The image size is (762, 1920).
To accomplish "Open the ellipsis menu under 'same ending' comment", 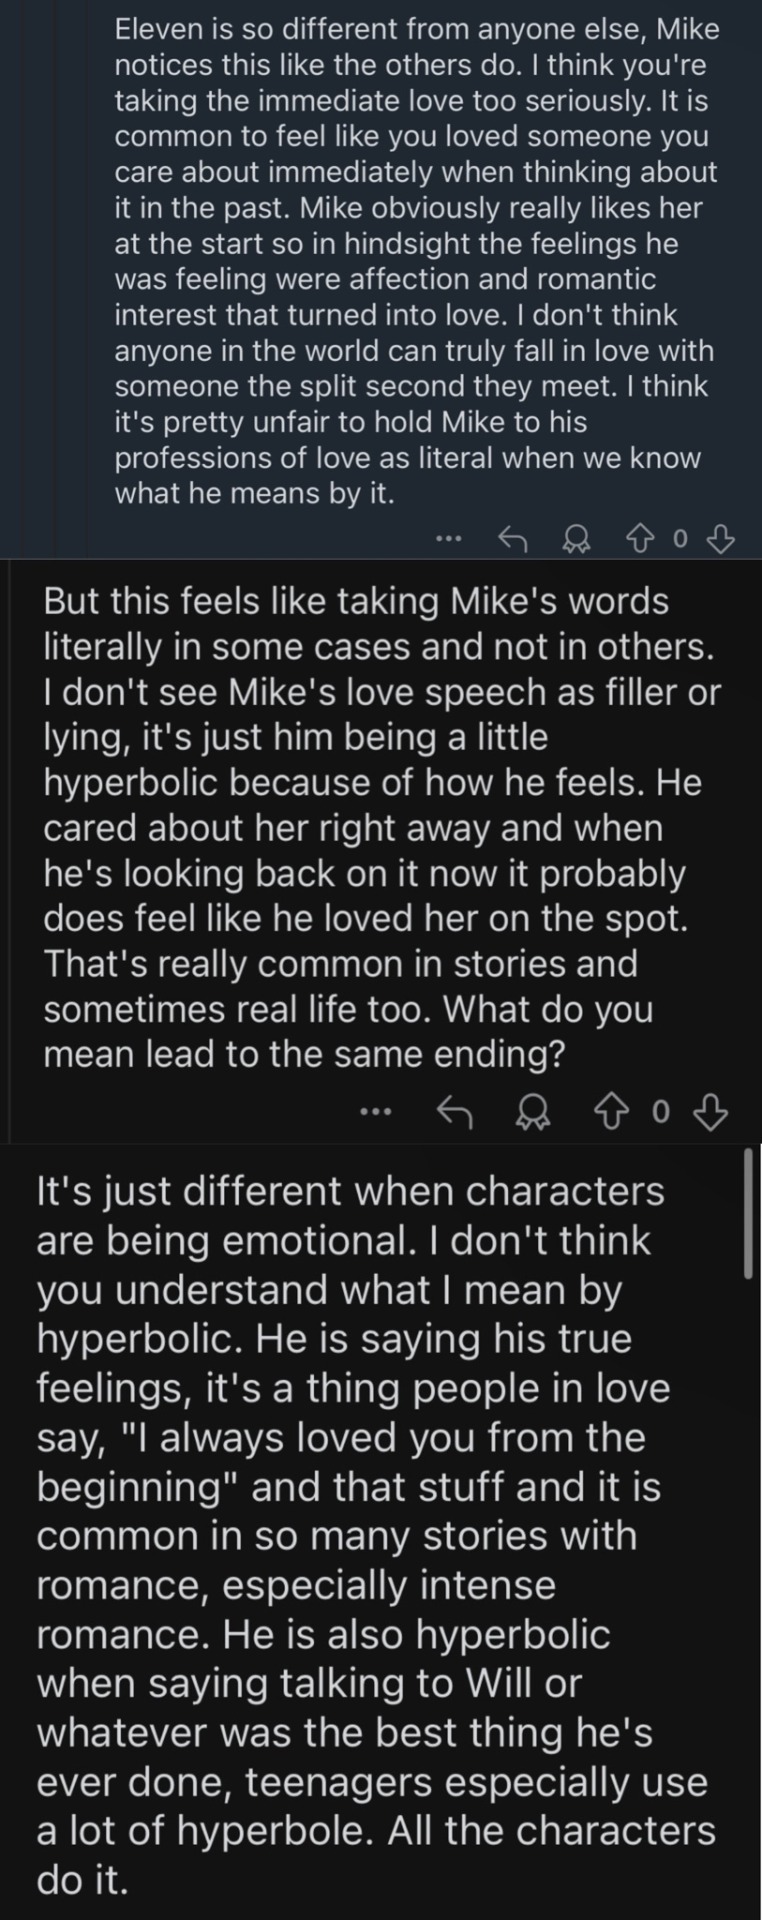I will (374, 1111).
